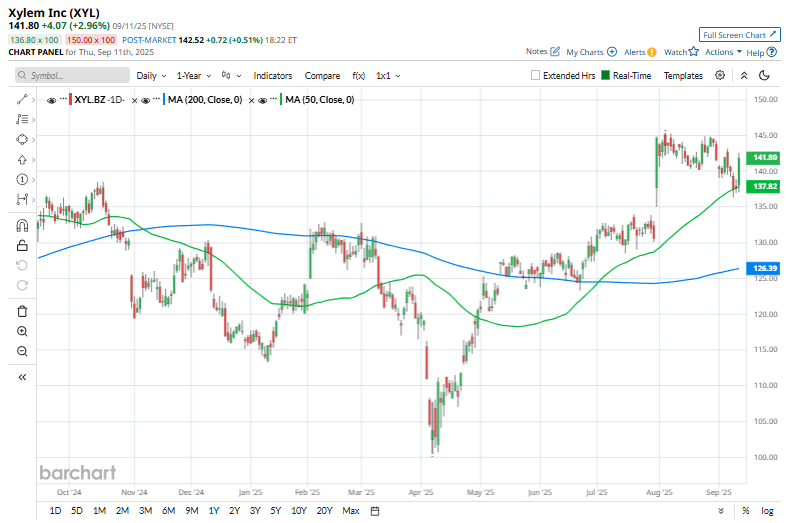Open the Alerts warning icon

(x=652, y=52)
